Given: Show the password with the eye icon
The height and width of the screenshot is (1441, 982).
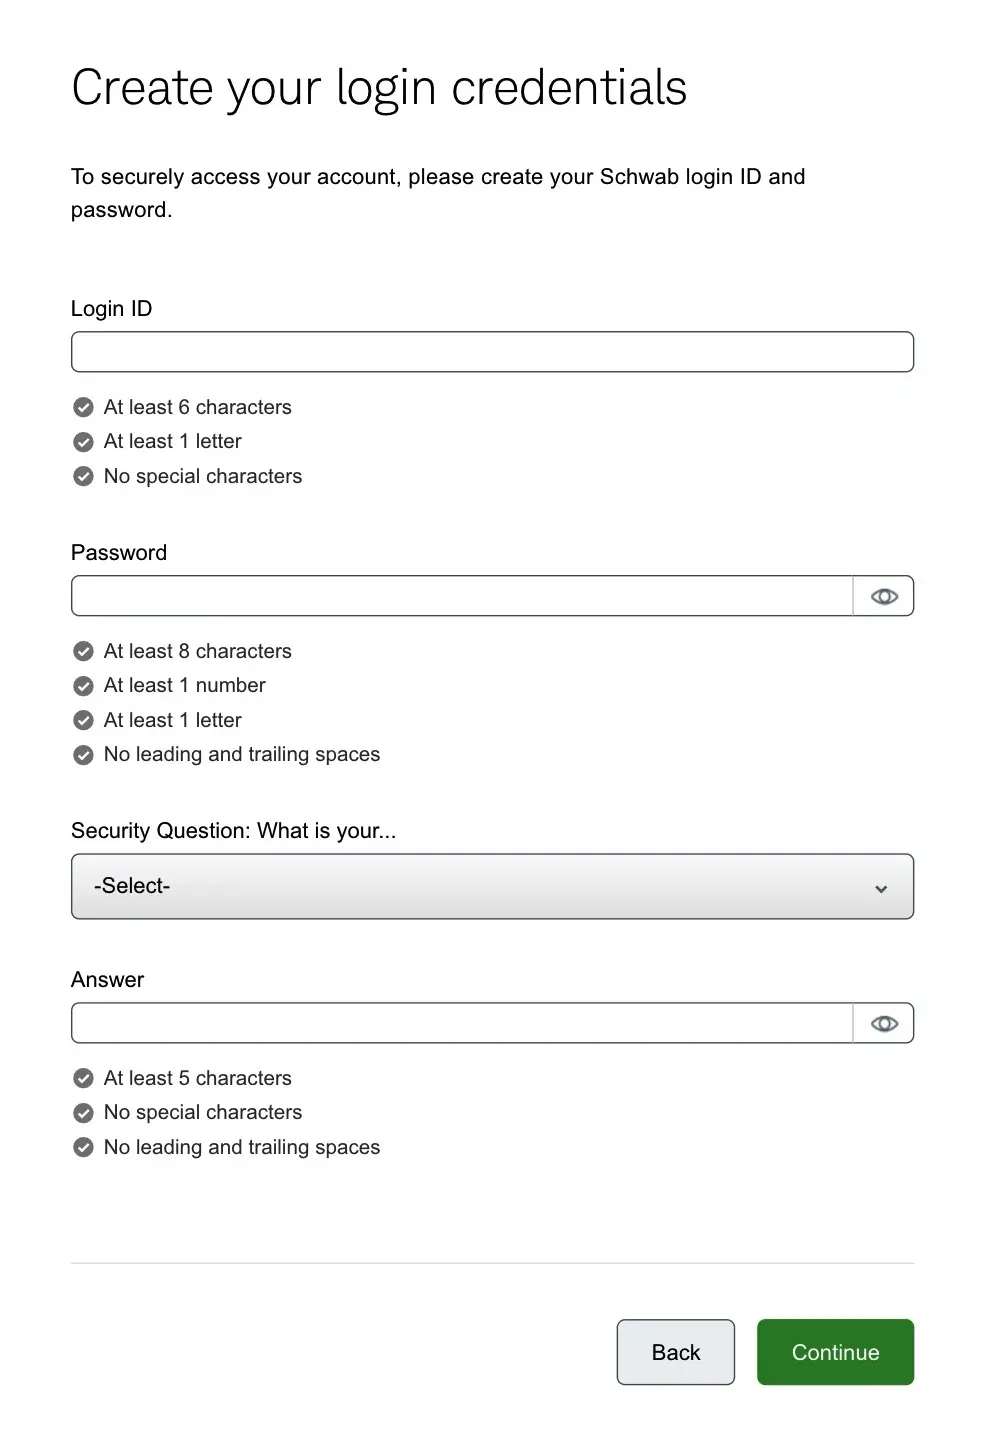Looking at the screenshot, I should (x=884, y=596).
